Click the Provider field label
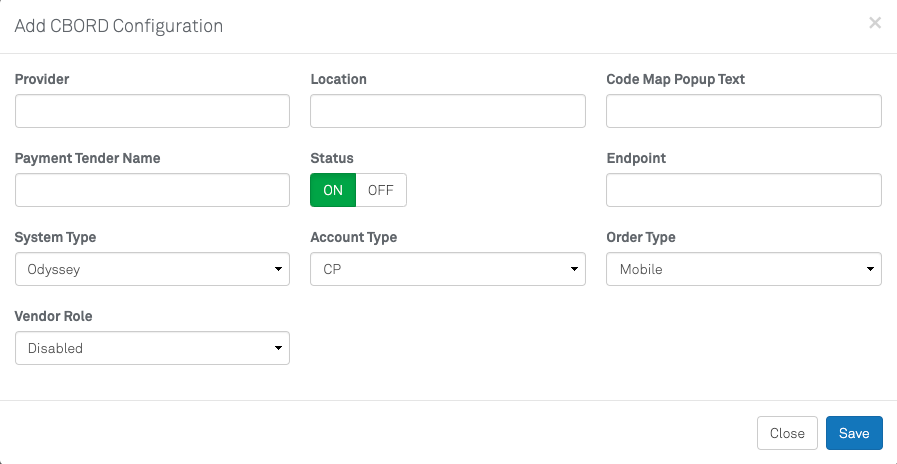This screenshot has height=464, width=897. 42,79
